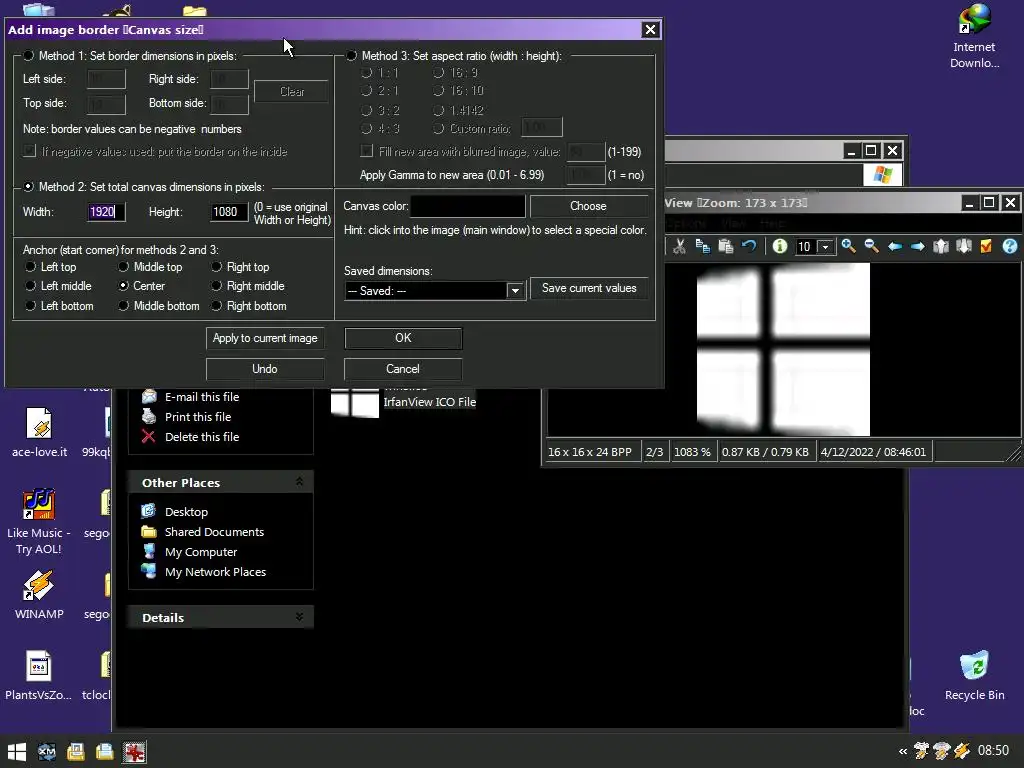Open the PlantsVsZo... desktop icon
1024x768 pixels.
click(x=39, y=675)
